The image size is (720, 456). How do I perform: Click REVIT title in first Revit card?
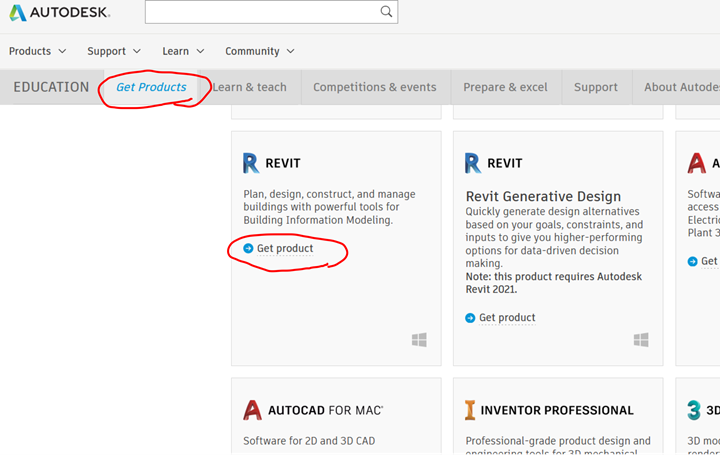(283, 163)
